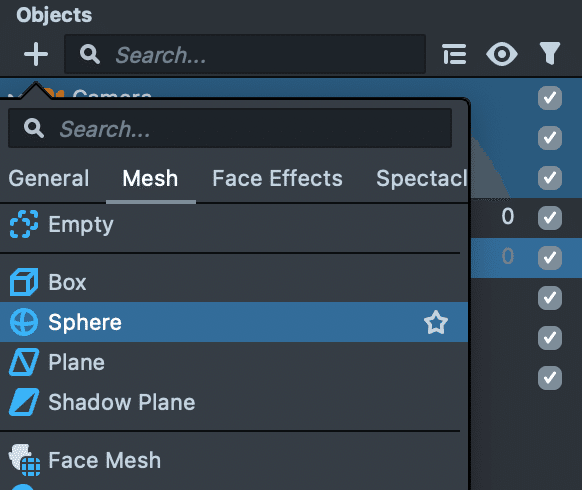Switch to the Face Effects tab

277,179
